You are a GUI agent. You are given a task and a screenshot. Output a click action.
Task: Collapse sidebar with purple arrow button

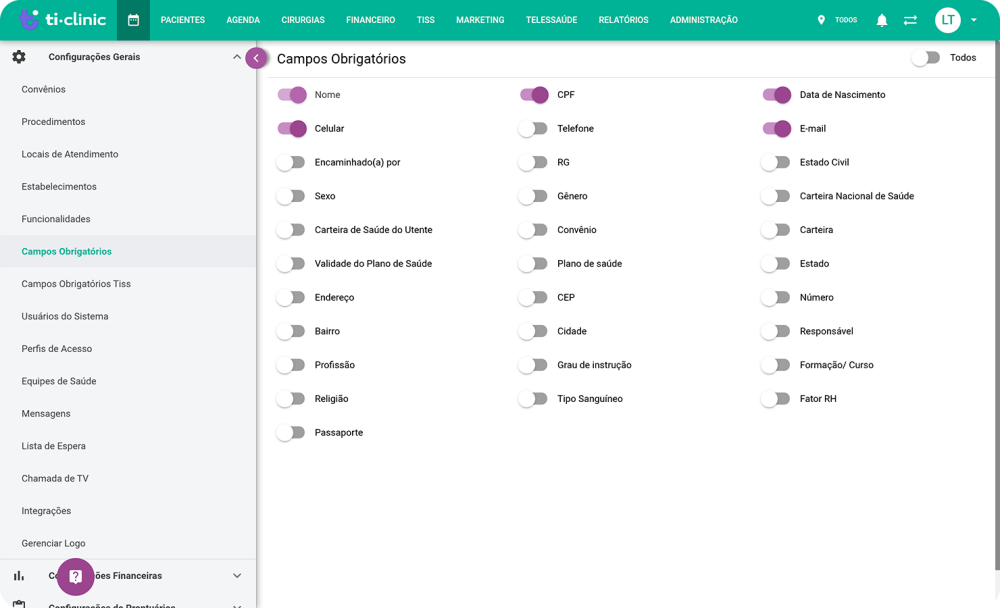pos(256,58)
